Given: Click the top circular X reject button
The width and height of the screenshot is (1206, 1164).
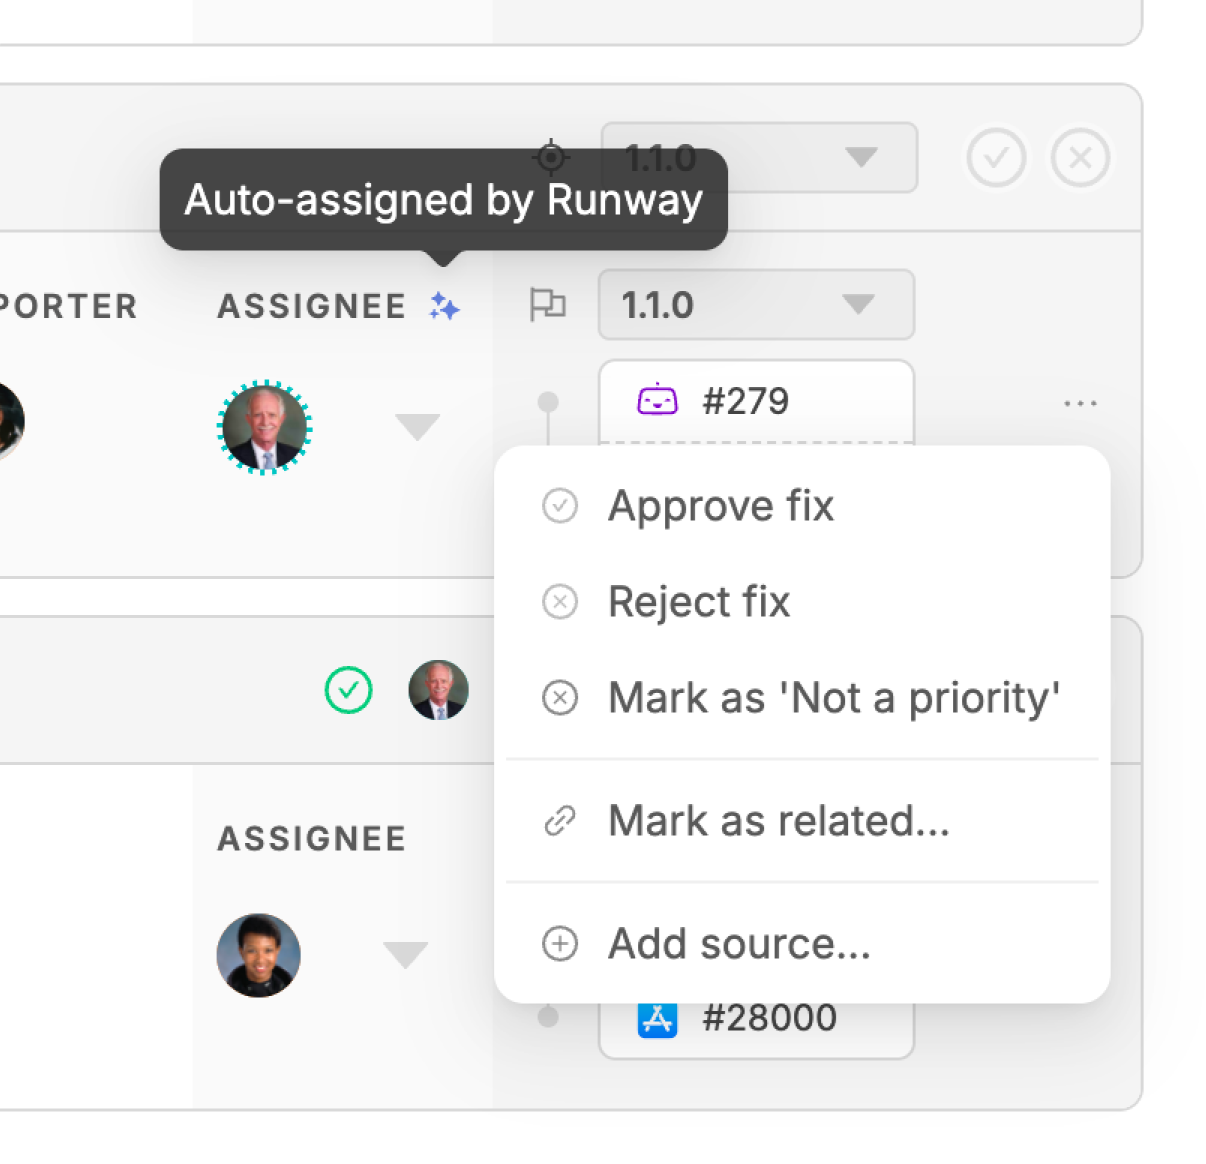Looking at the screenshot, I should [1080, 157].
